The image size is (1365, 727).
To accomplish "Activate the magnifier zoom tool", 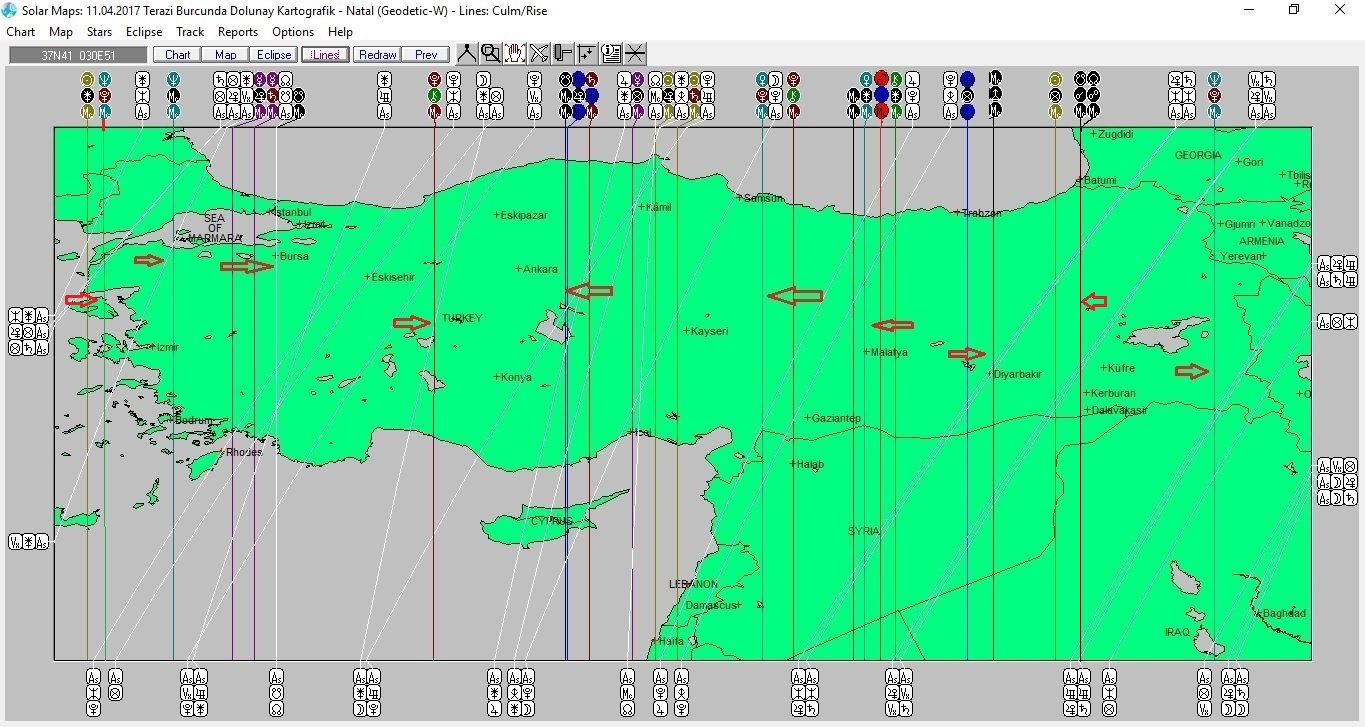I will pyautogui.click(x=490, y=54).
